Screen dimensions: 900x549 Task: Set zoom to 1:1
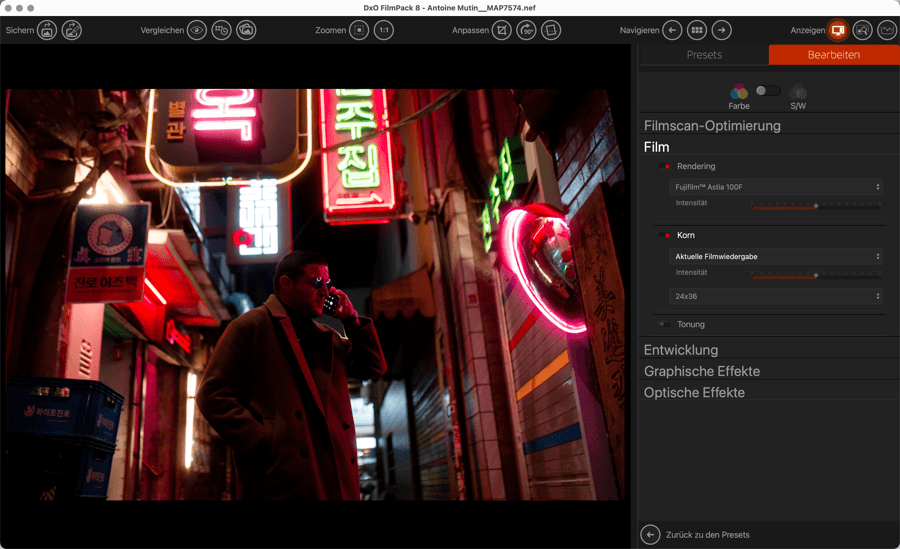(x=384, y=31)
